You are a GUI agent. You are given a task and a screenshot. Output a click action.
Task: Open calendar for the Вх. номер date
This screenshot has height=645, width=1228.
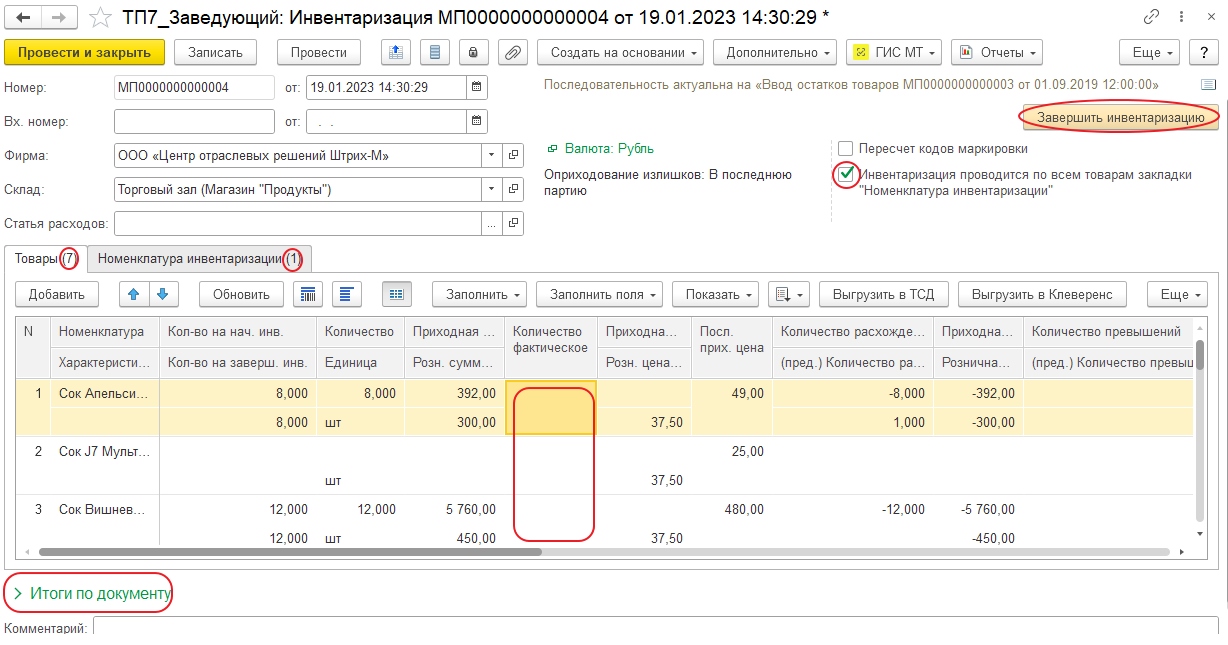pos(476,121)
